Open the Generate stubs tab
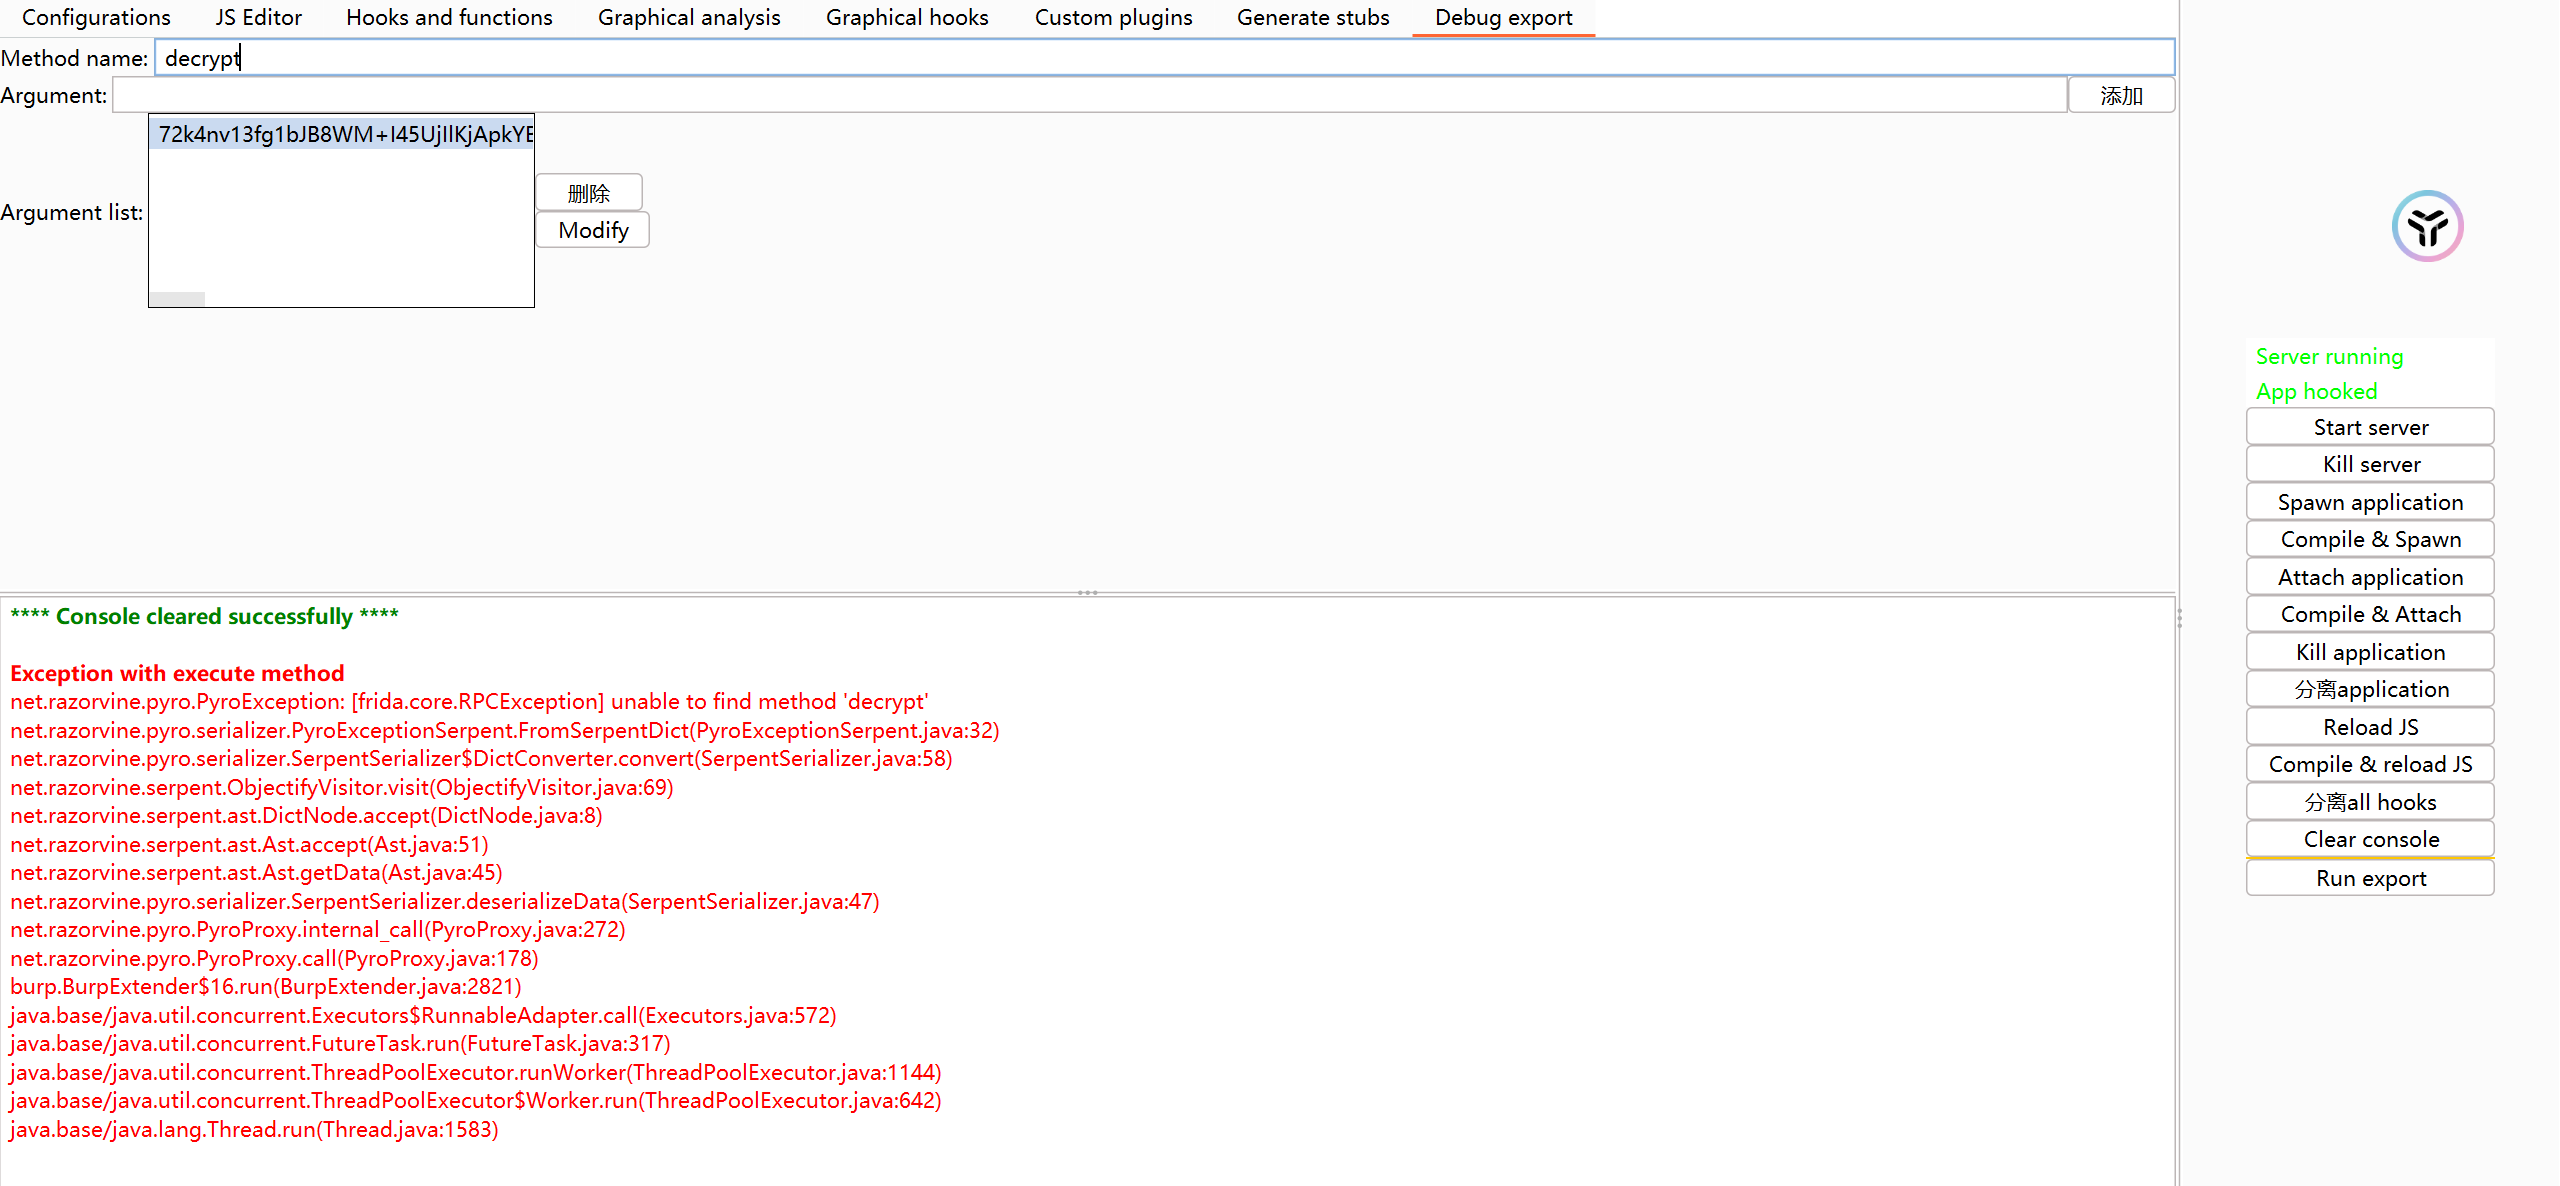This screenshot has width=2560, height=1186. 1312,17
